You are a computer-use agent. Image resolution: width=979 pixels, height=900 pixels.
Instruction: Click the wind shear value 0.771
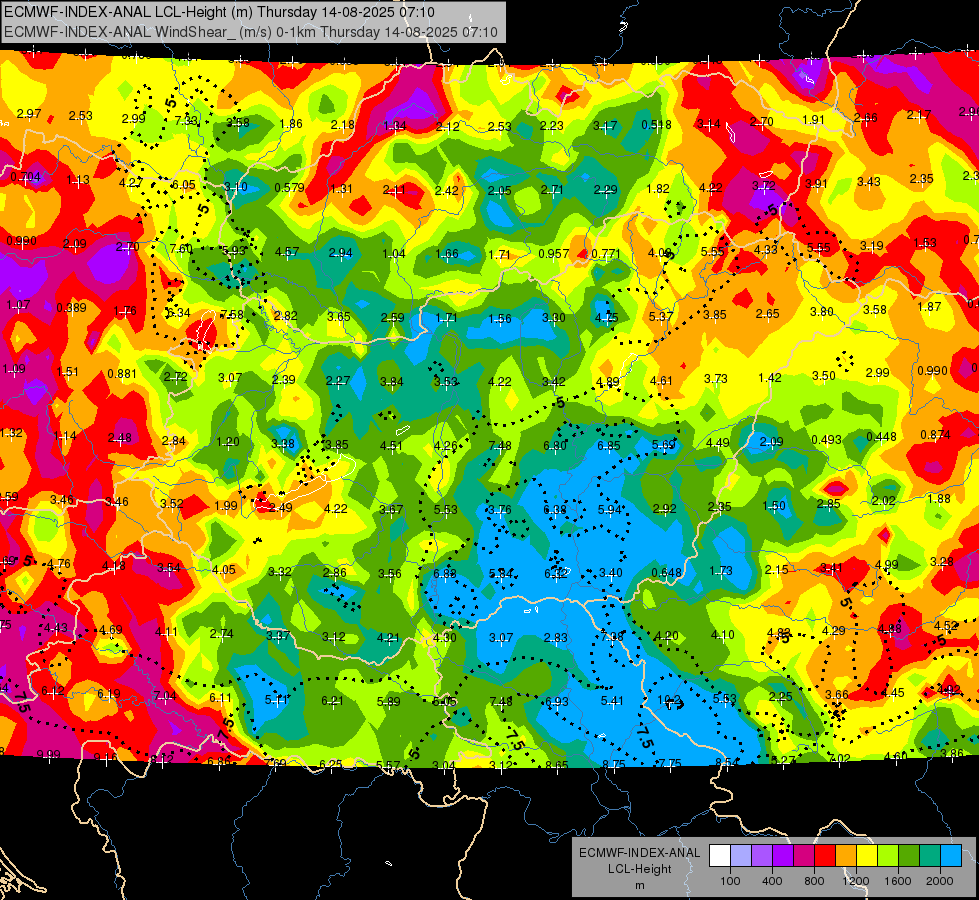(606, 254)
